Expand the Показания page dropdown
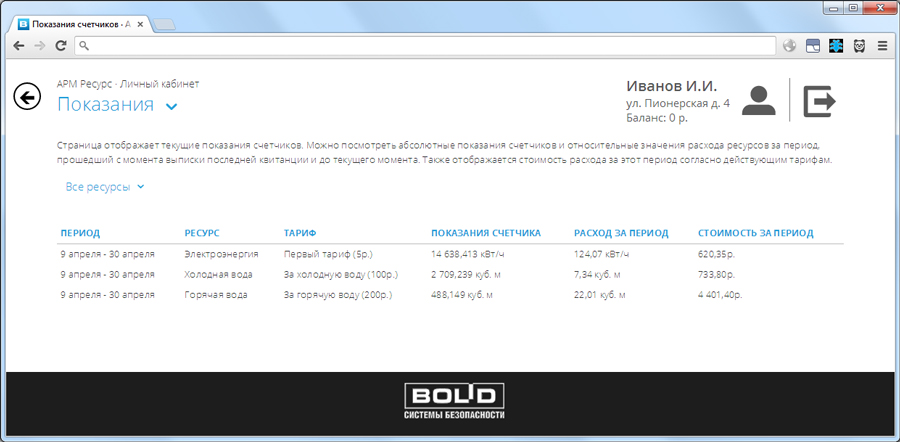The height and width of the screenshot is (442, 900). pos(171,106)
